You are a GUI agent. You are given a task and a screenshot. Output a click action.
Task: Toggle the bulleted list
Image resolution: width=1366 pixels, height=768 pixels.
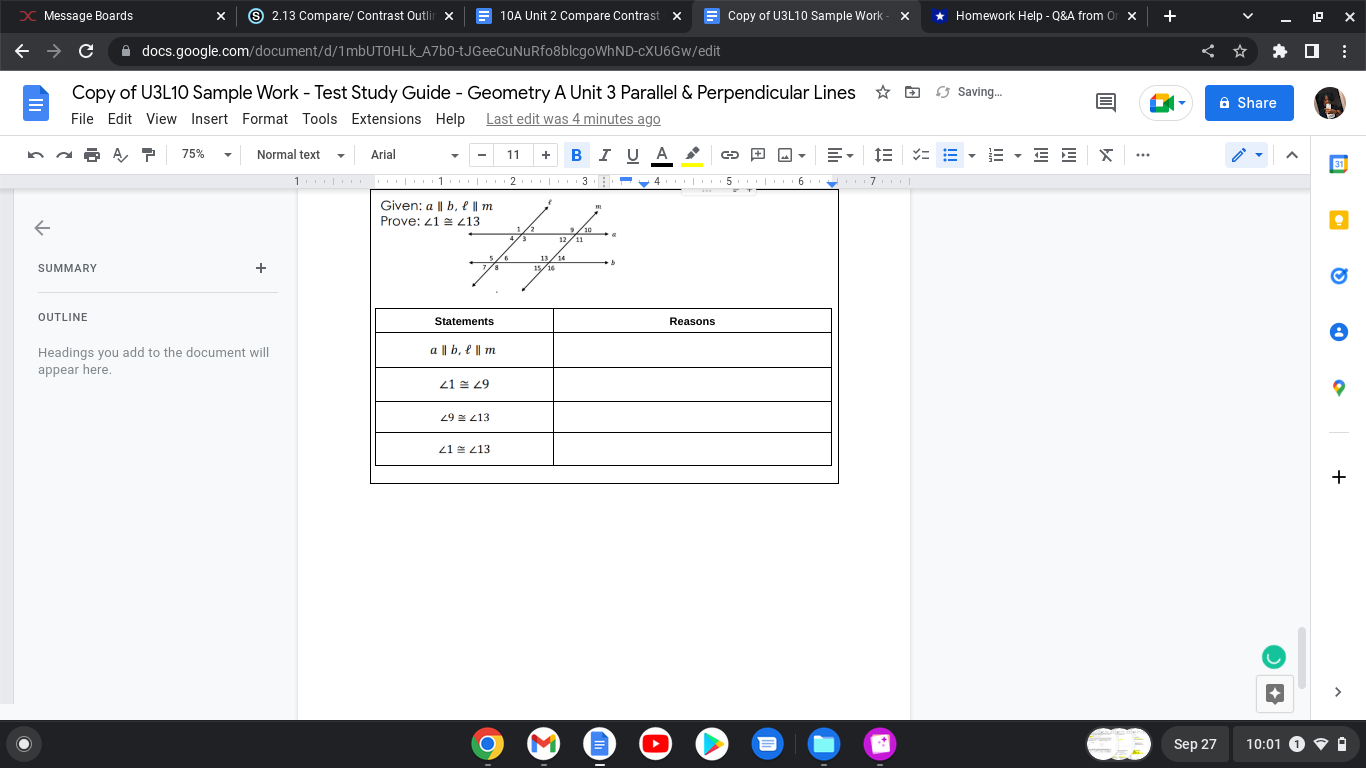(x=950, y=155)
